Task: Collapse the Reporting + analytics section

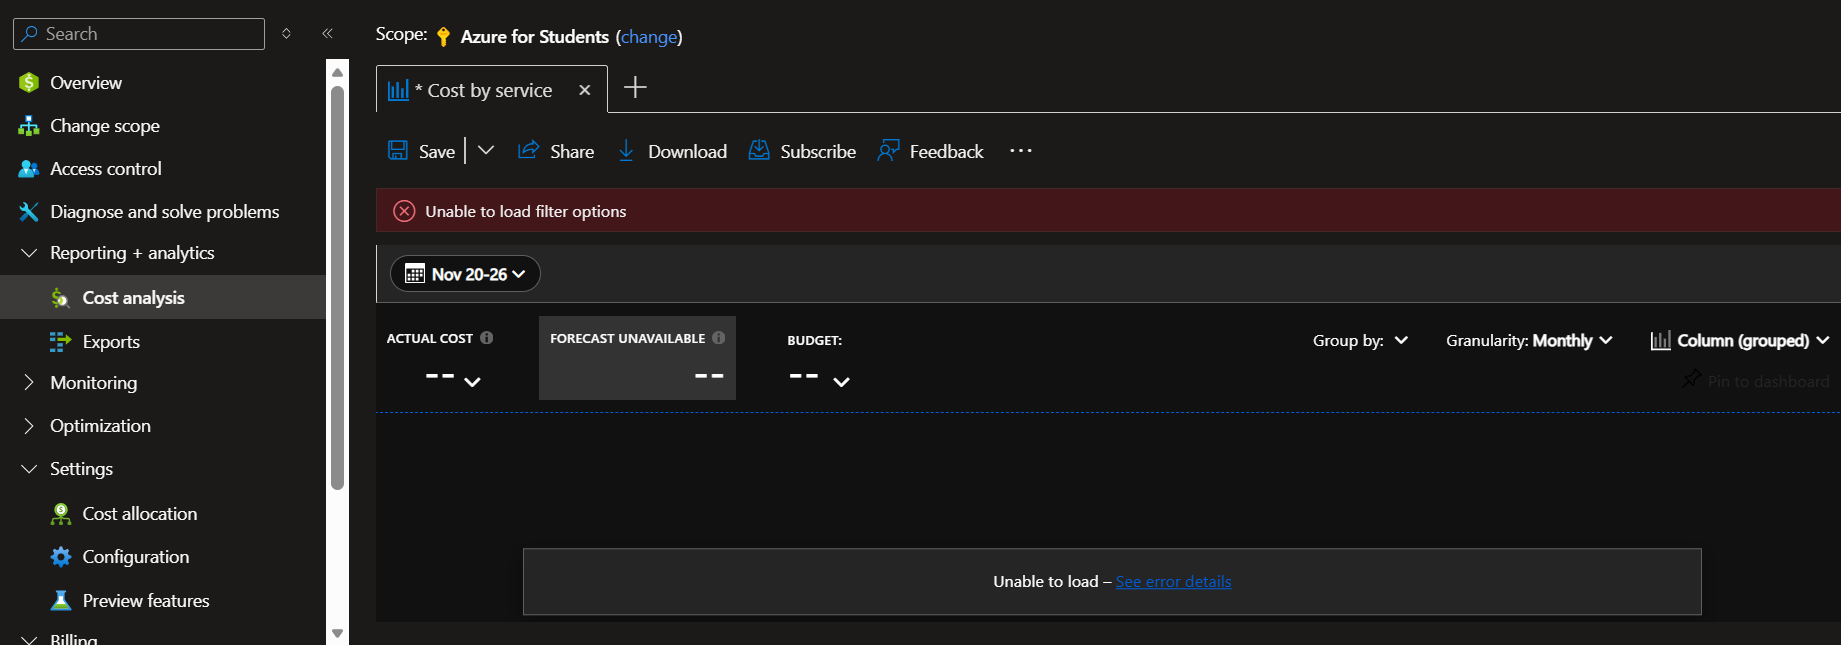Action: [29, 253]
